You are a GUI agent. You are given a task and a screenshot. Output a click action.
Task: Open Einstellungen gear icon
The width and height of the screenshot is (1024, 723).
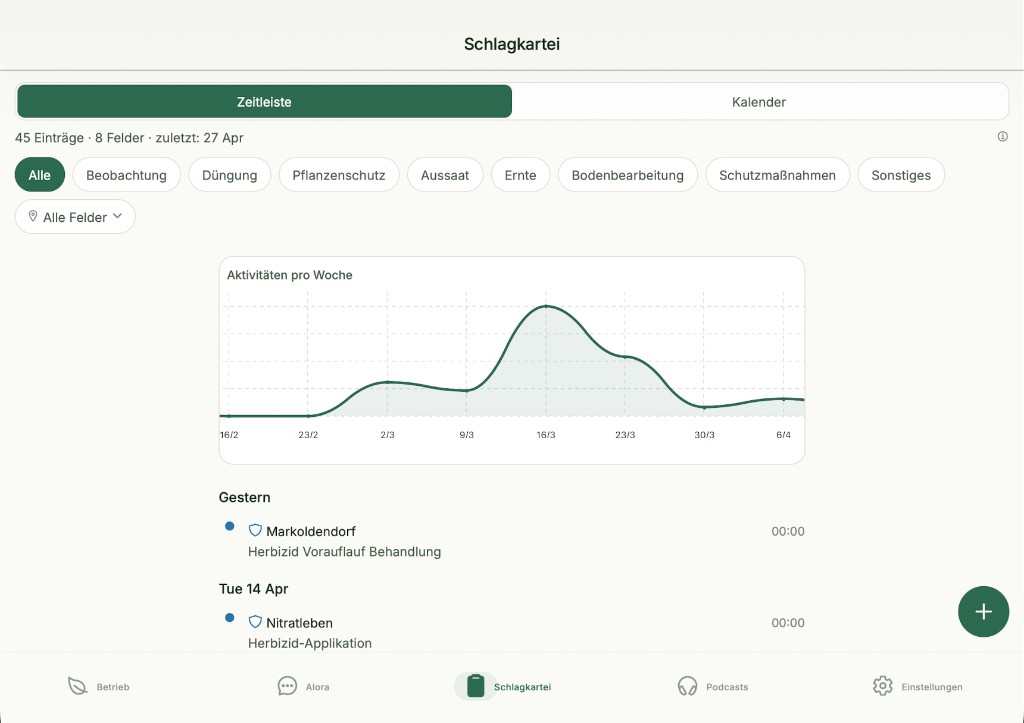pyautogui.click(x=882, y=686)
